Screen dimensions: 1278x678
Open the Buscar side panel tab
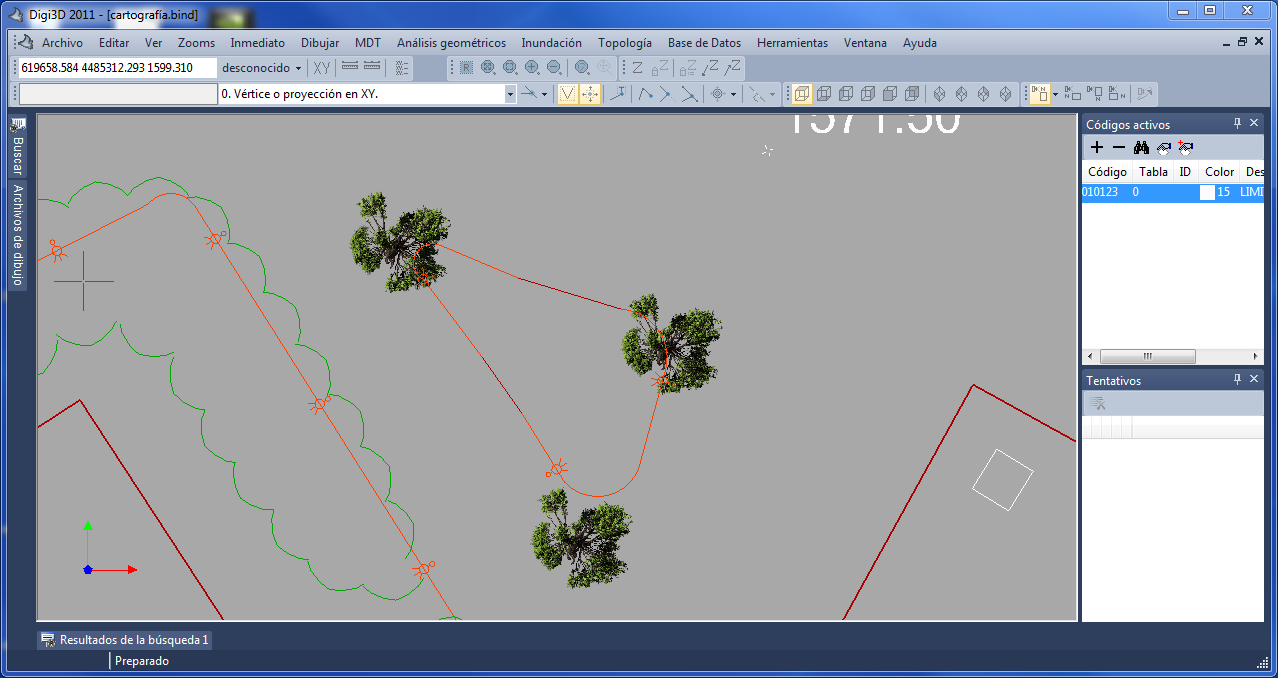point(17,148)
